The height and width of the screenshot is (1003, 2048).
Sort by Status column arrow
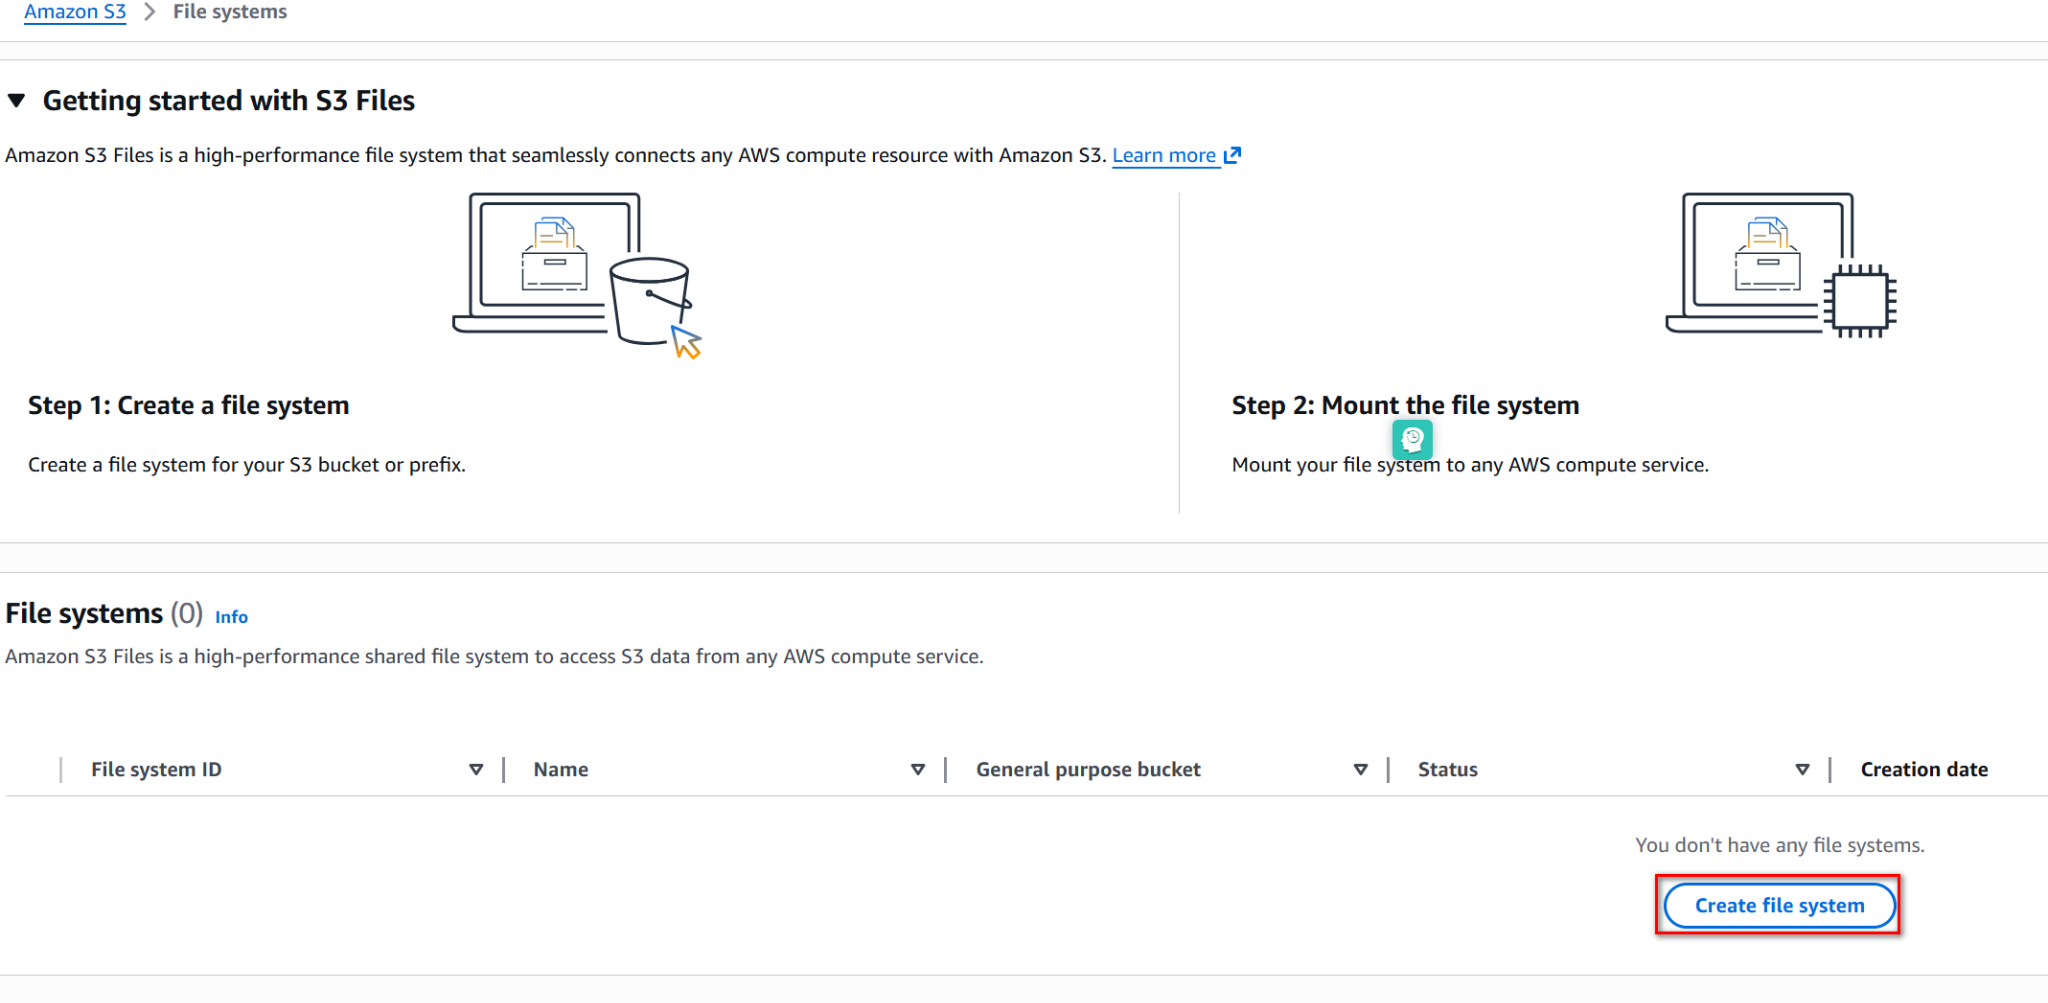coord(1802,769)
